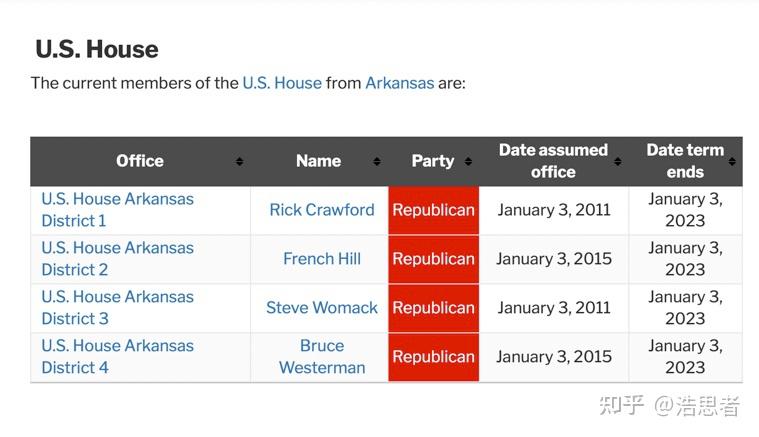
Task: Open U.S. House Arkansas District 2
Action: 117,258
